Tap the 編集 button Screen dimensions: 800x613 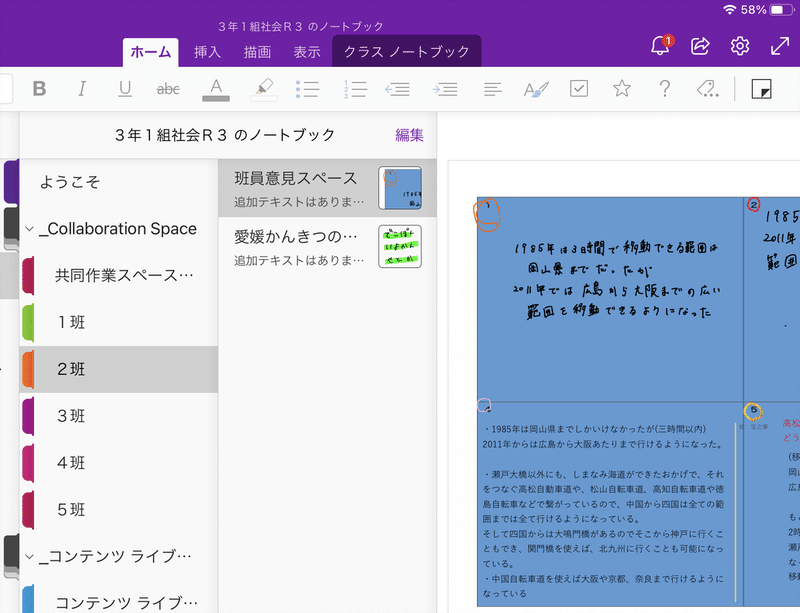click(x=409, y=135)
